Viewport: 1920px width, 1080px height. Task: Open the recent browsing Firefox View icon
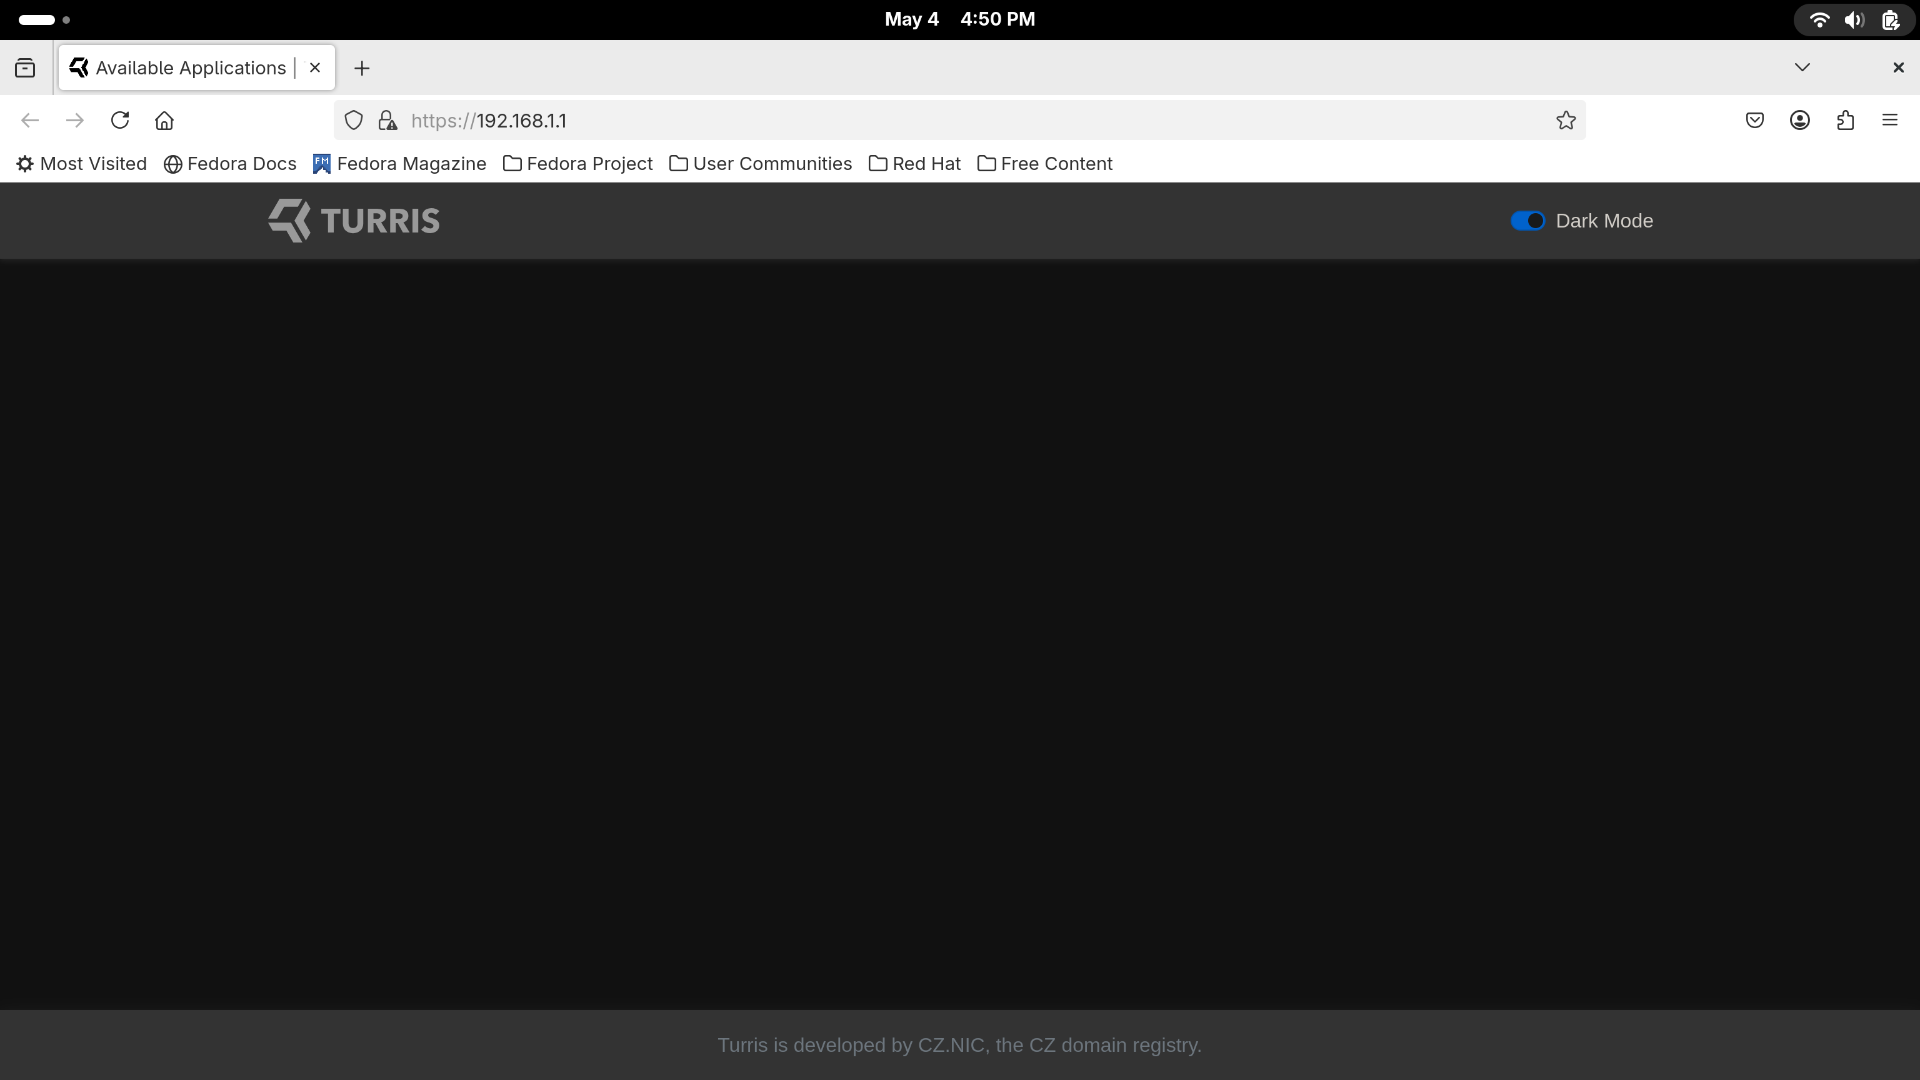point(25,68)
